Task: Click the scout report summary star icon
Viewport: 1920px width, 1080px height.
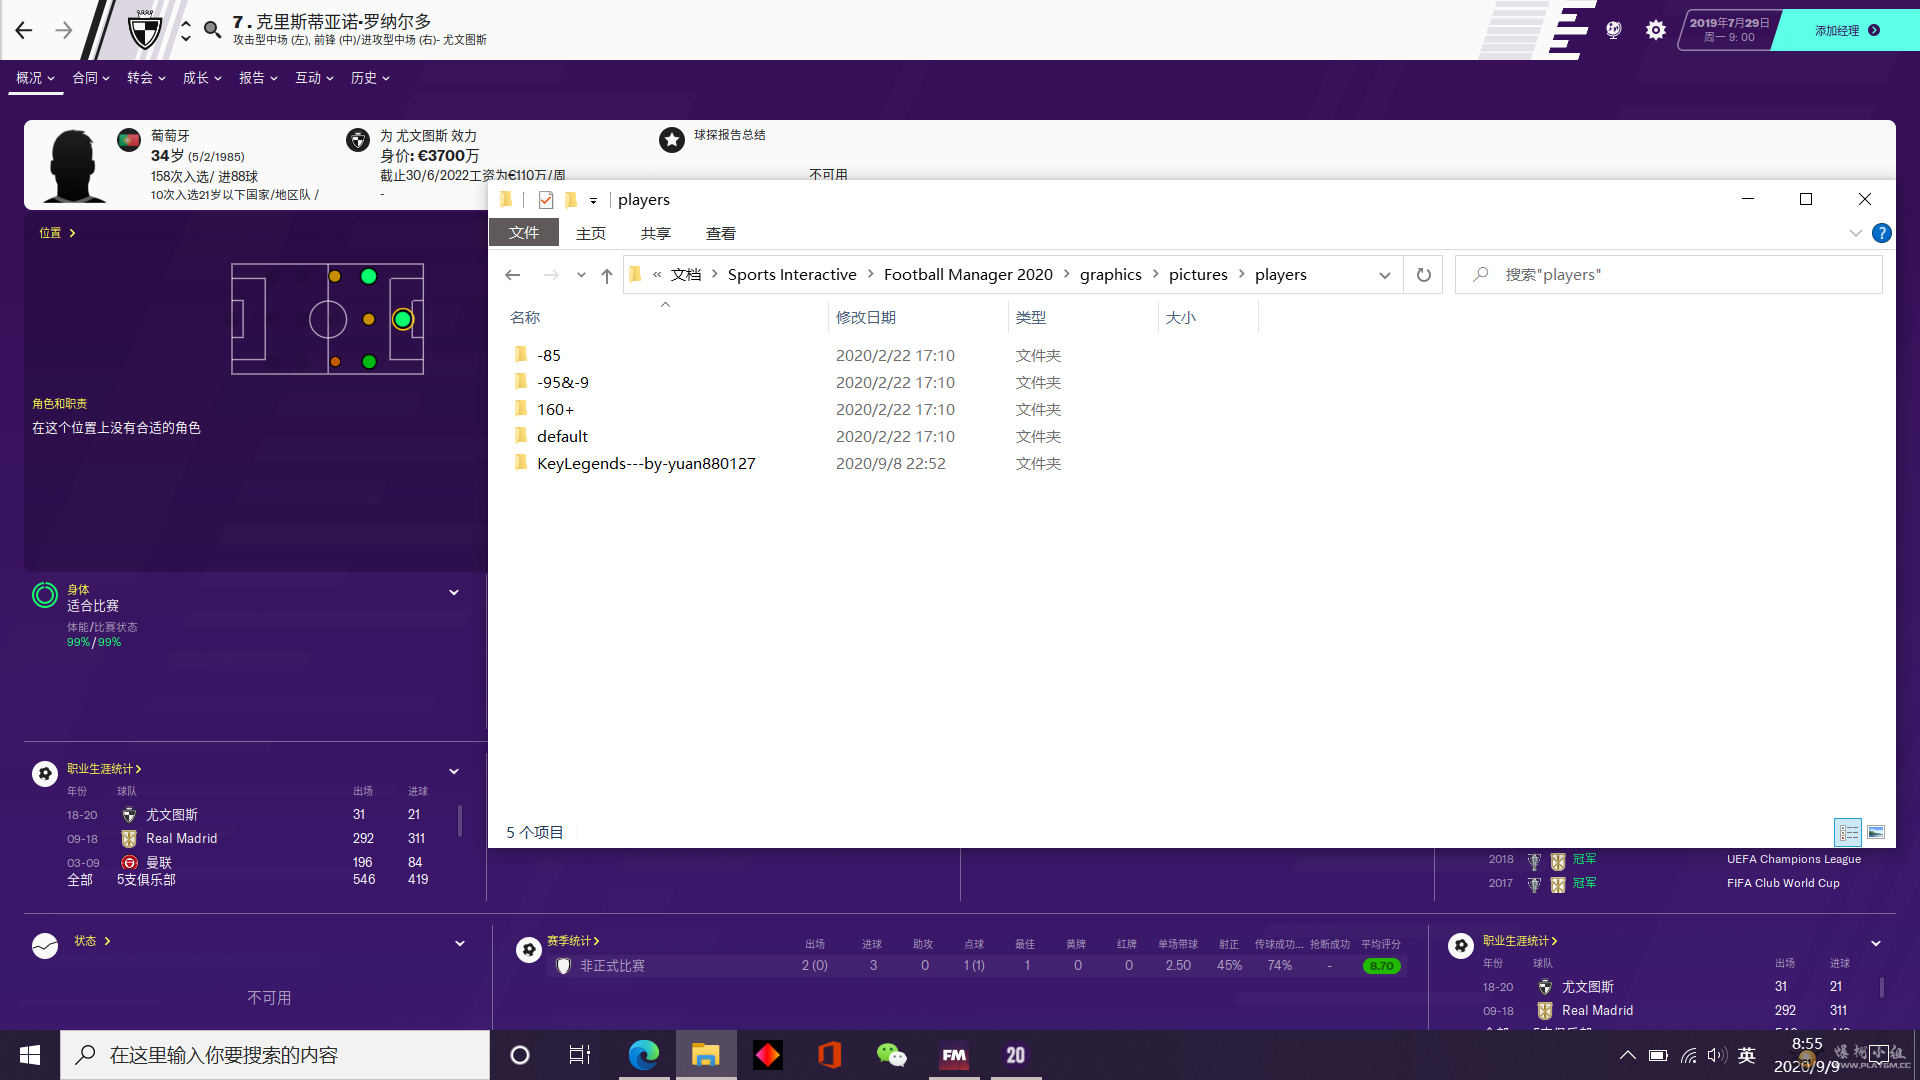Action: point(672,140)
